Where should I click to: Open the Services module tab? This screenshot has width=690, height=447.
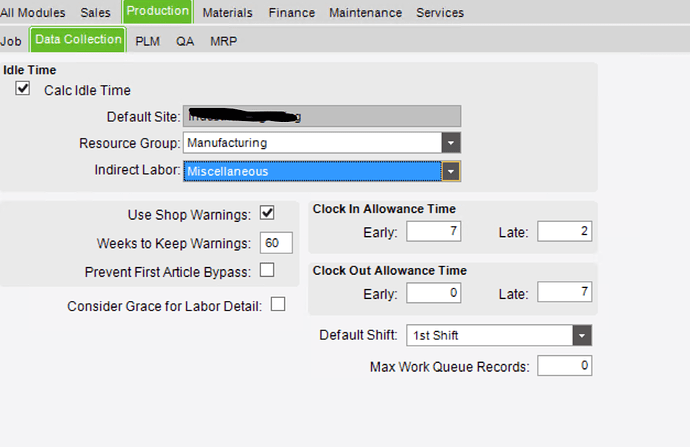440,13
